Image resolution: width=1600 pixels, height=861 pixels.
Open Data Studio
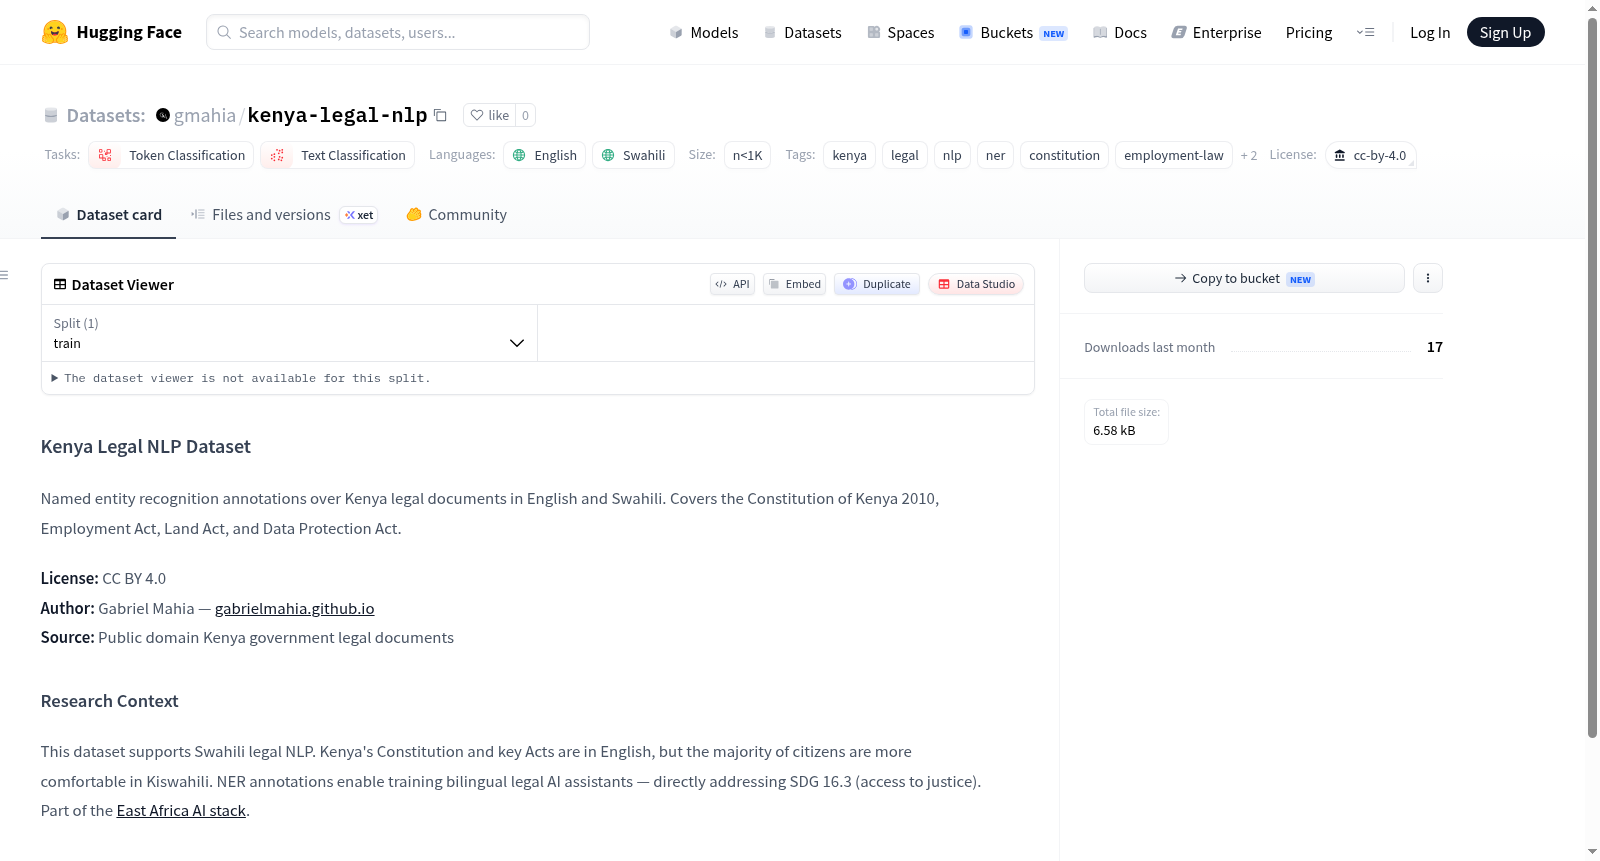coord(976,284)
